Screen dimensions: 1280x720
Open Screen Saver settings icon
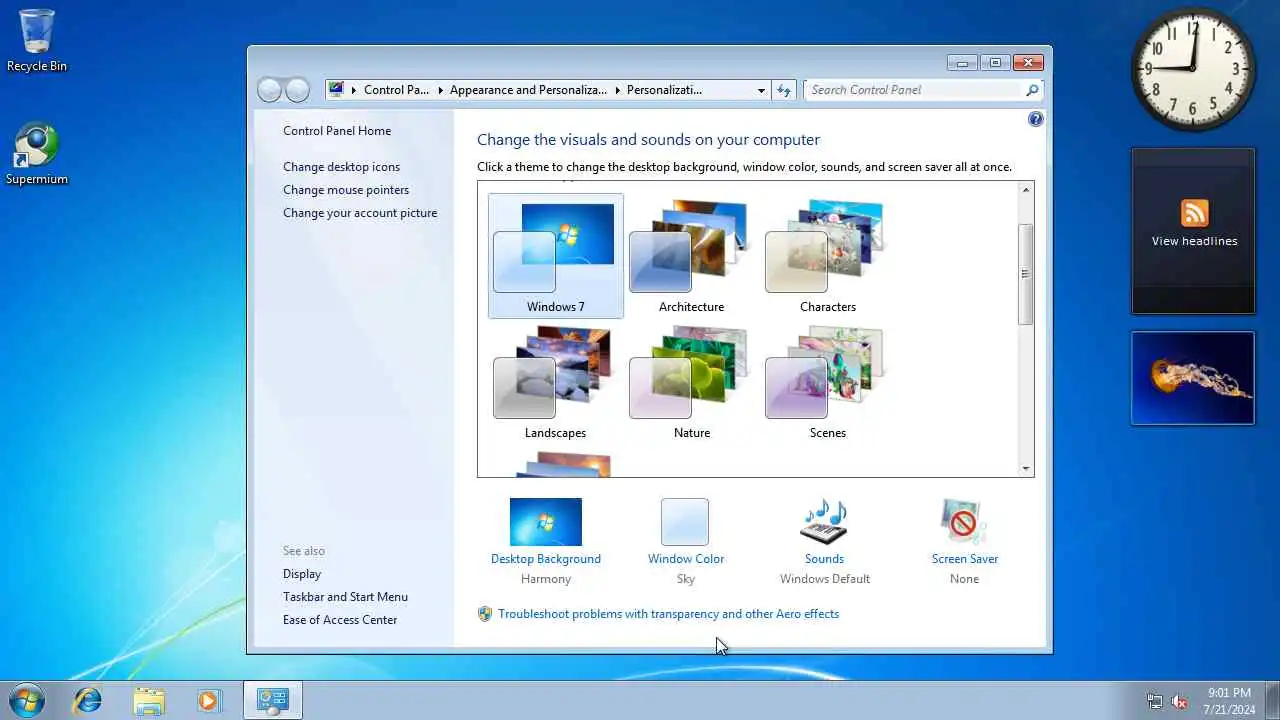[964, 522]
